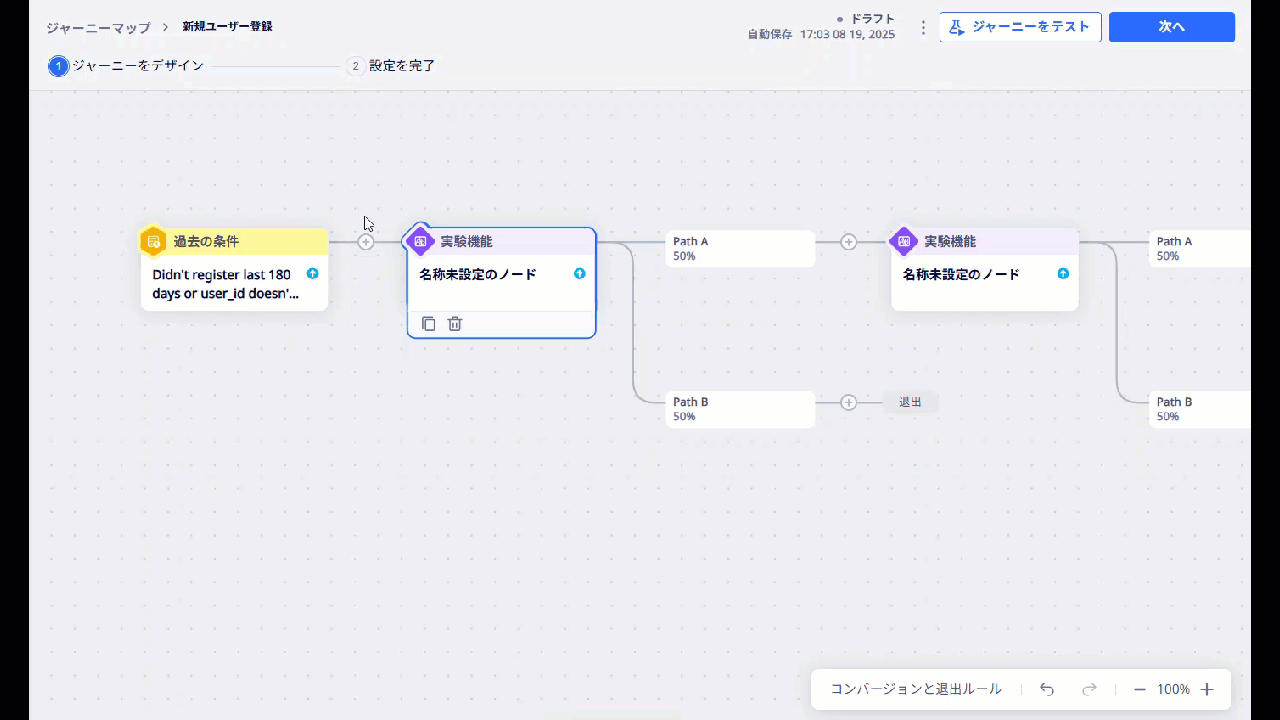1280x720 pixels.
Task: Select second experiment's Path B branch
Action: click(x=1200, y=409)
